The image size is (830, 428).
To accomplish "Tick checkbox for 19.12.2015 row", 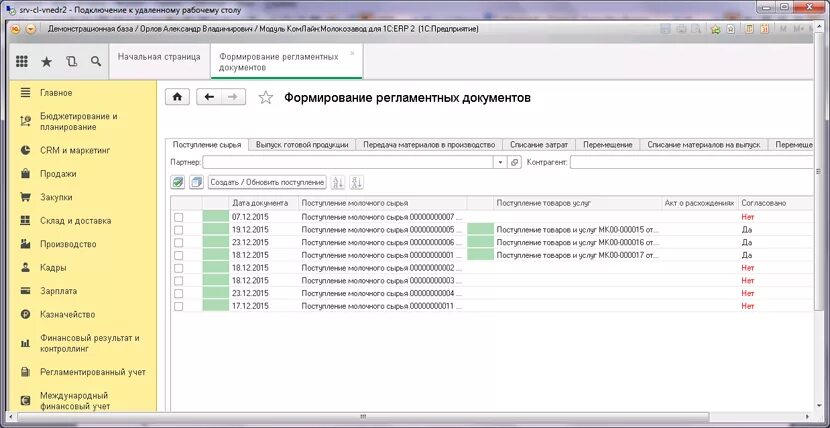I will pos(179,230).
